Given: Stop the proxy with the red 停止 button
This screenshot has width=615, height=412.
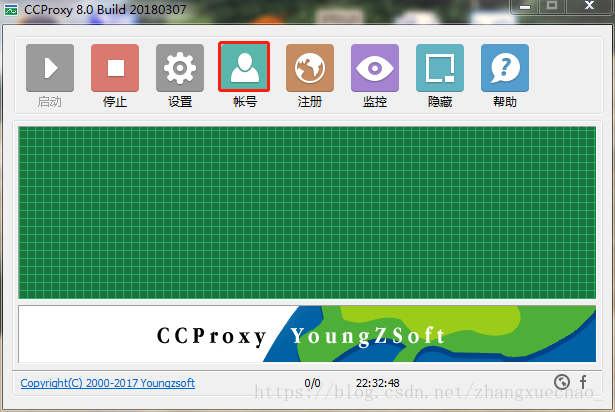Looking at the screenshot, I should (x=115, y=68).
